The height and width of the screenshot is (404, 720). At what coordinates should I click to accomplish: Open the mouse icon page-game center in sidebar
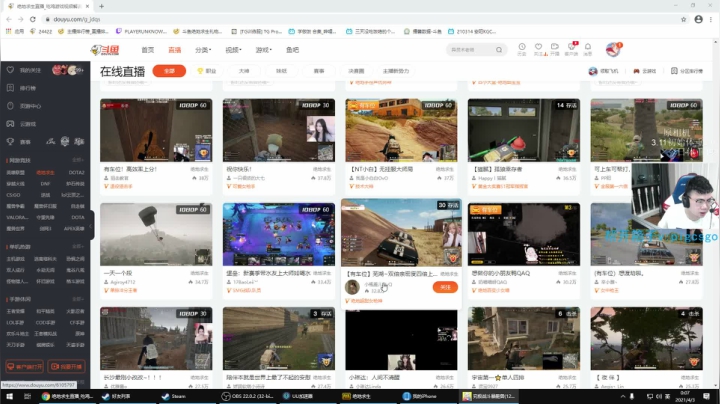pyautogui.click(x=11, y=106)
